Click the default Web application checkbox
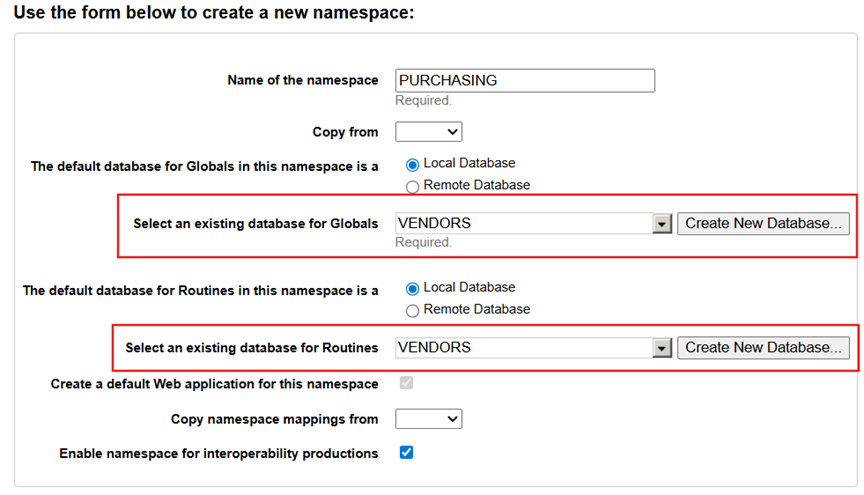 pos(406,384)
